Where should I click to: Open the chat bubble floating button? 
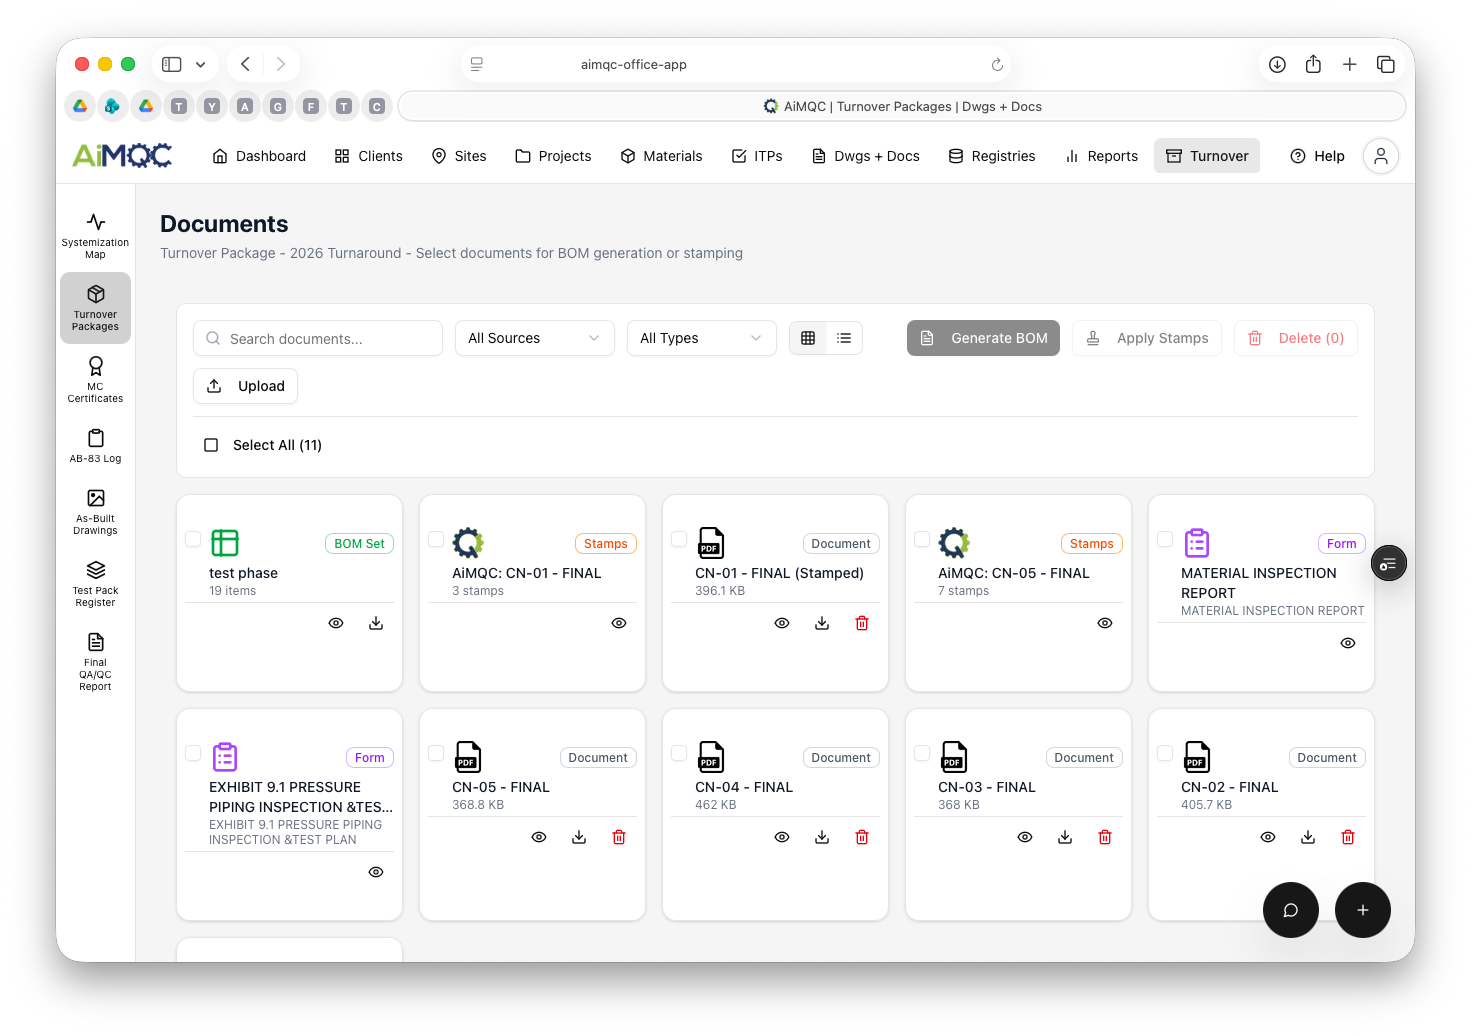coord(1290,910)
